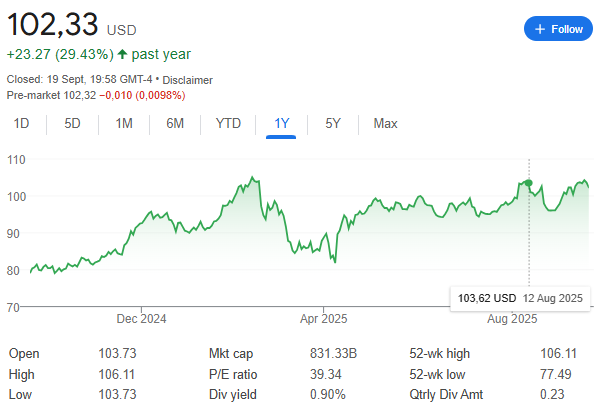Select the 6M time range tab
The height and width of the screenshot is (419, 612).
[175, 123]
